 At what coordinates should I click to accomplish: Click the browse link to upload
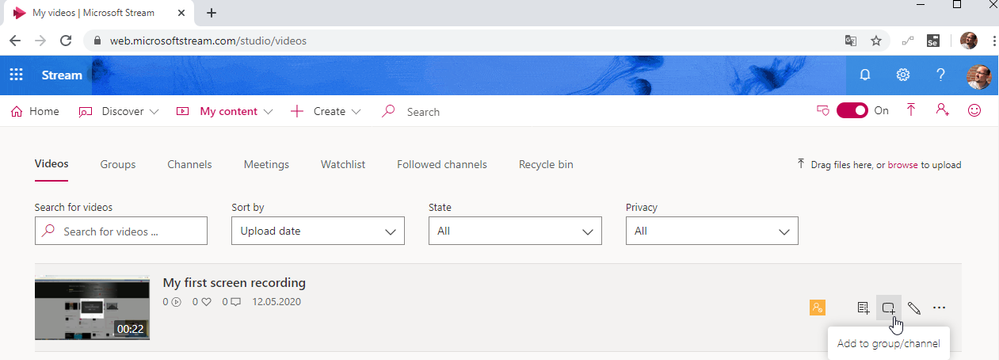pos(903,164)
